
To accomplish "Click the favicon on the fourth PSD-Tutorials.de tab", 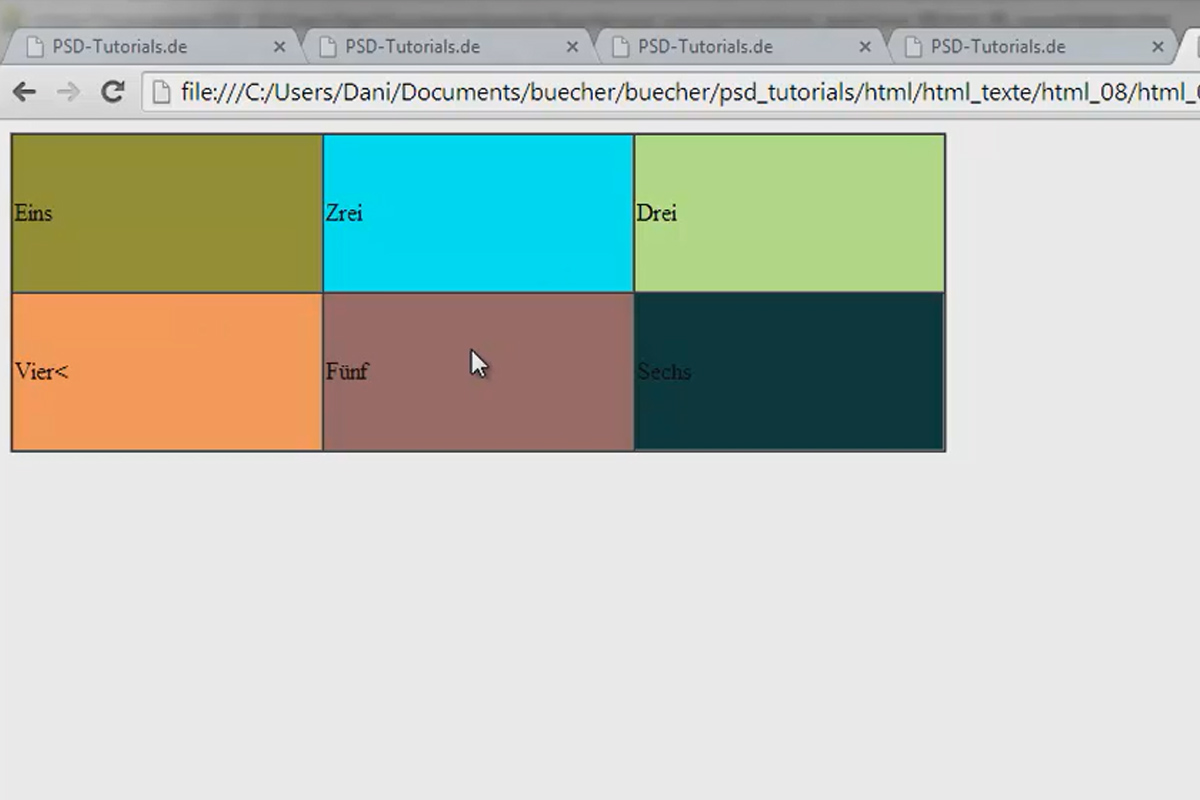I will [x=915, y=46].
